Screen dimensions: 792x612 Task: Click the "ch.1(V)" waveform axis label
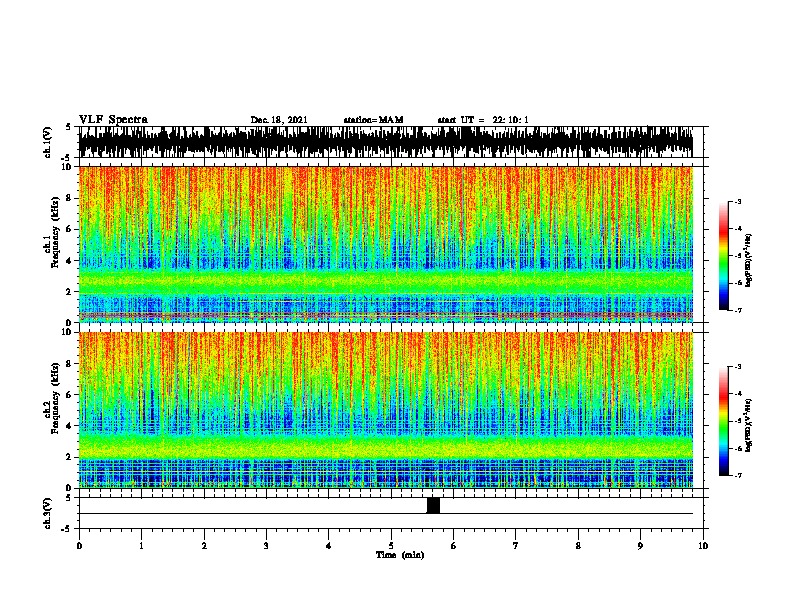pyautogui.click(x=48, y=142)
